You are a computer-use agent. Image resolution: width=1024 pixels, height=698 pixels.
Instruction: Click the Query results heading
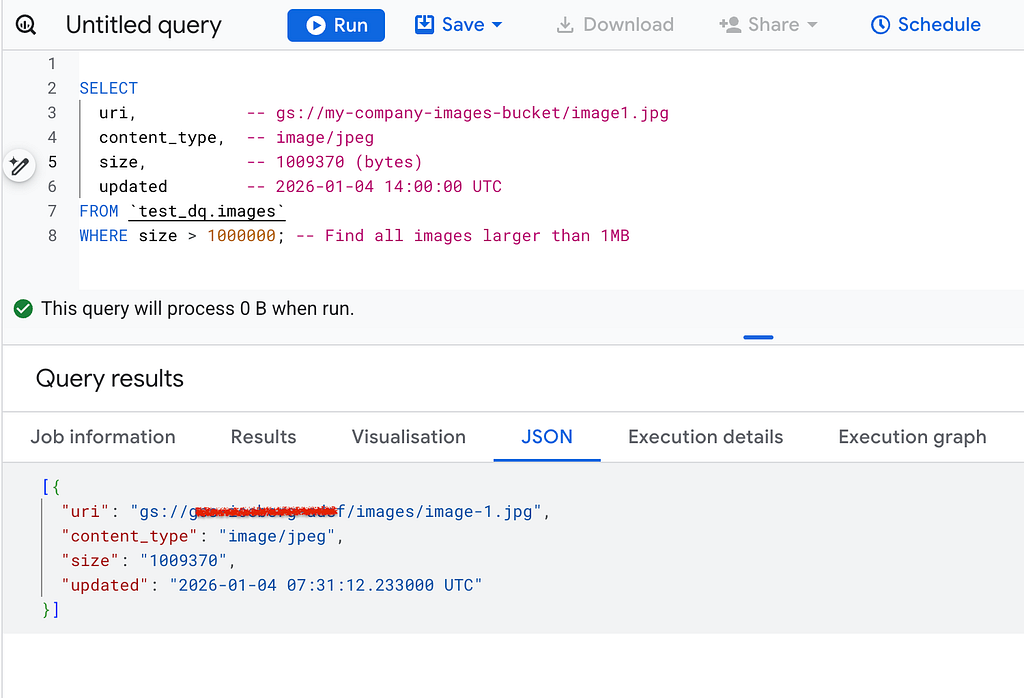pyautogui.click(x=110, y=379)
